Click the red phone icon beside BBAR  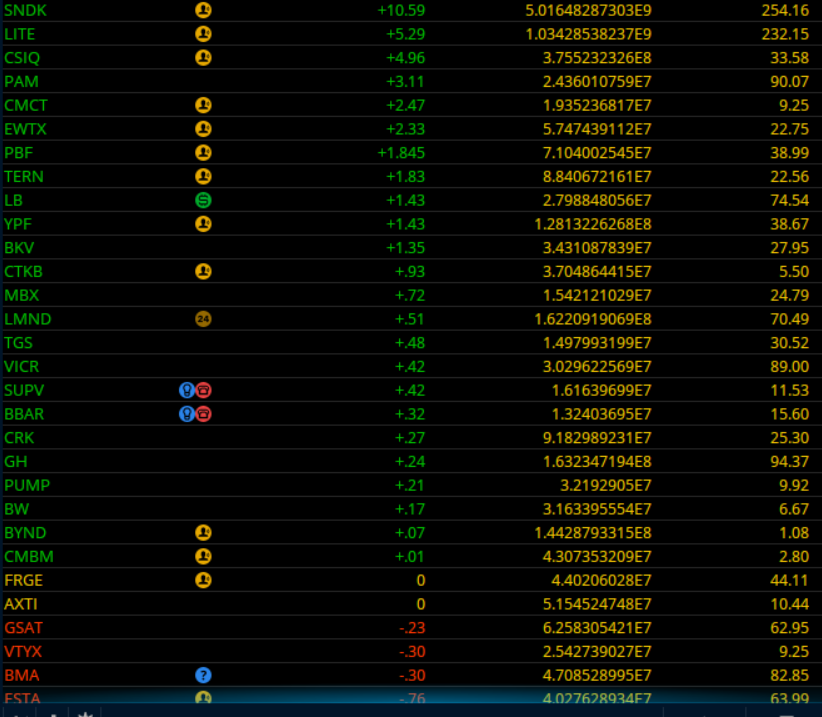(x=204, y=414)
